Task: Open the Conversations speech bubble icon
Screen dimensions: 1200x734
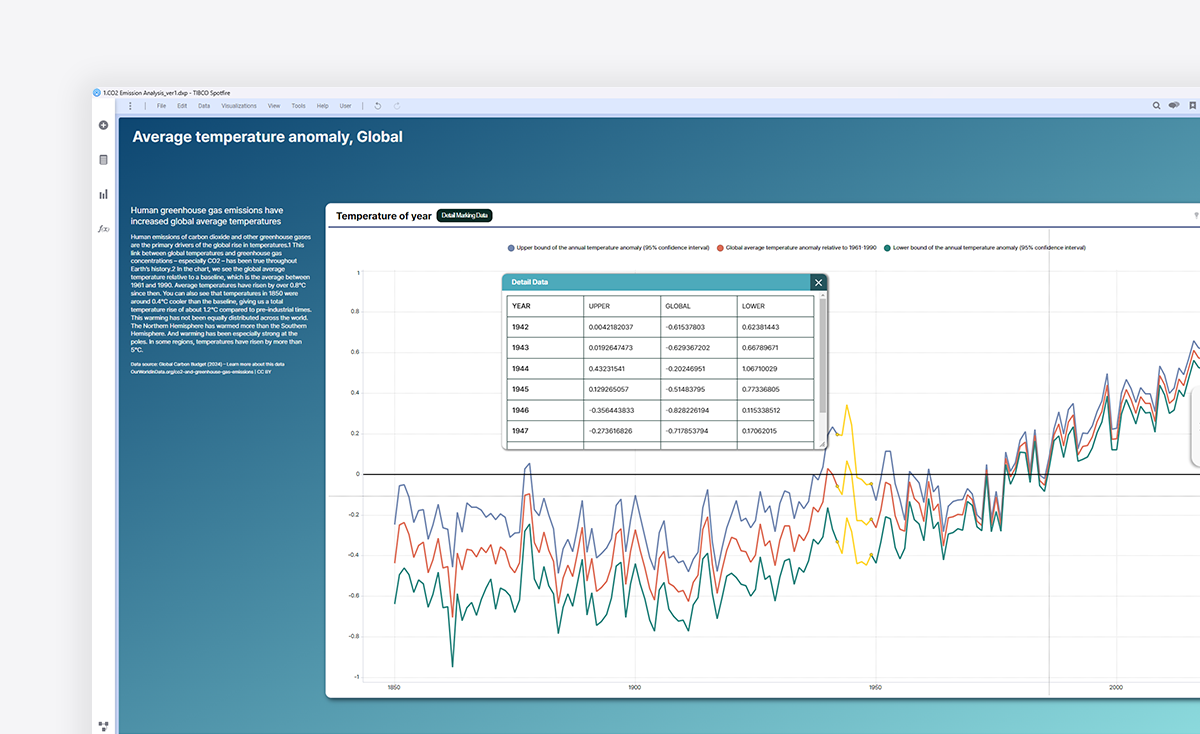Action: coord(1174,106)
